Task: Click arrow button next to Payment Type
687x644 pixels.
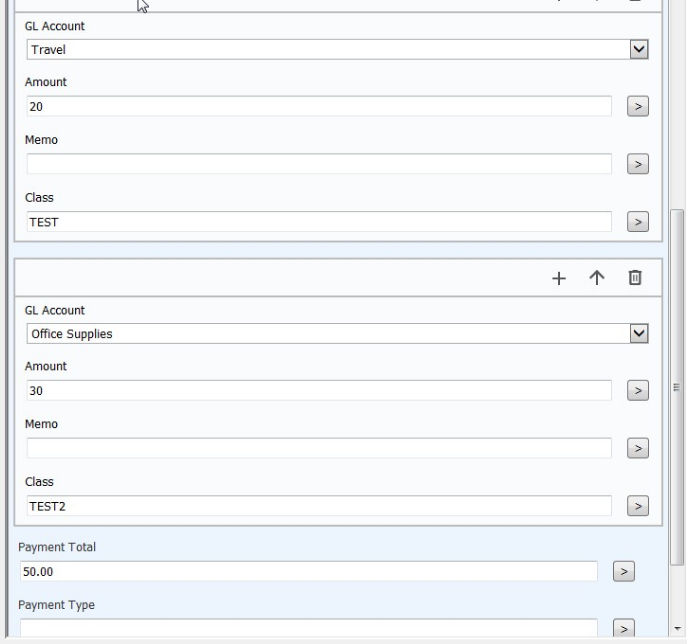Action: tap(623, 629)
